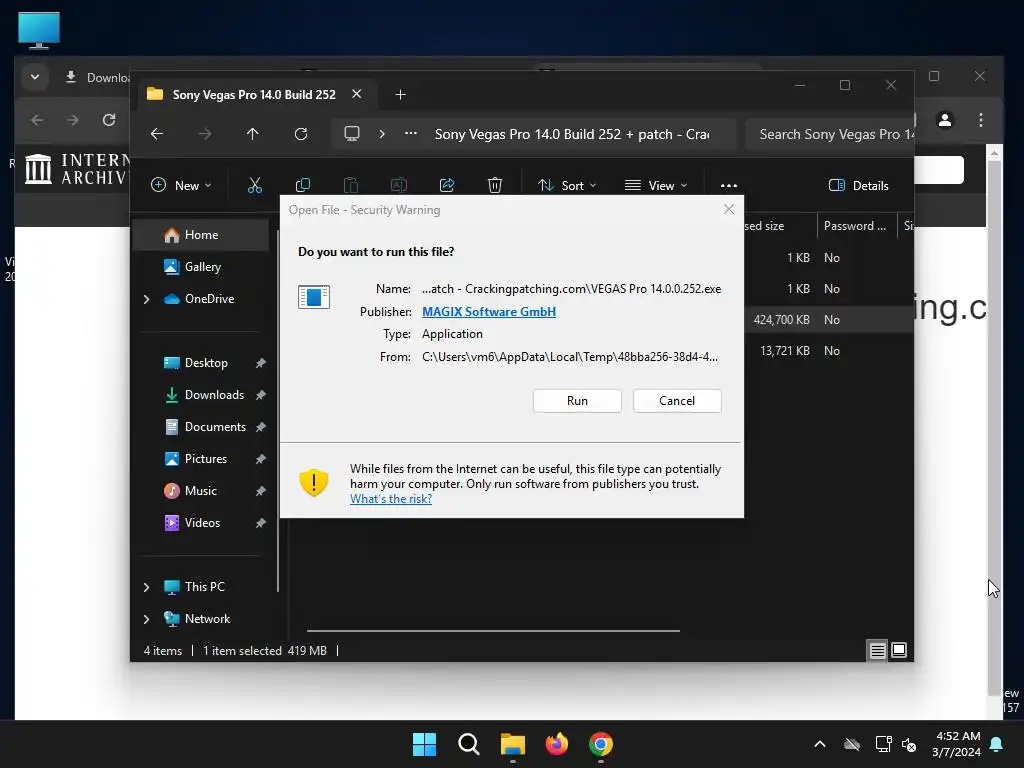Open the Sort dropdown menu
The height and width of the screenshot is (768, 1024).
pyautogui.click(x=566, y=185)
